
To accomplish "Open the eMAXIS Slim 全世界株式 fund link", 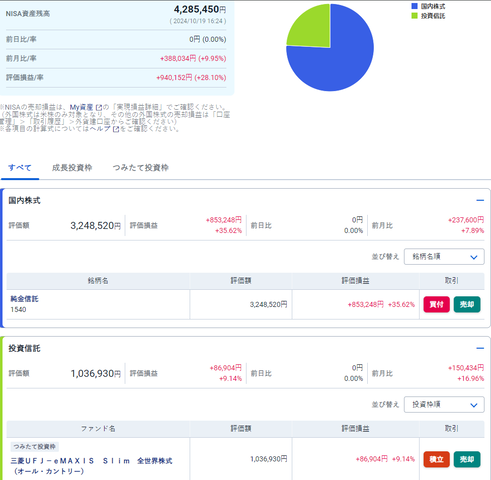I will pos(91,466).
